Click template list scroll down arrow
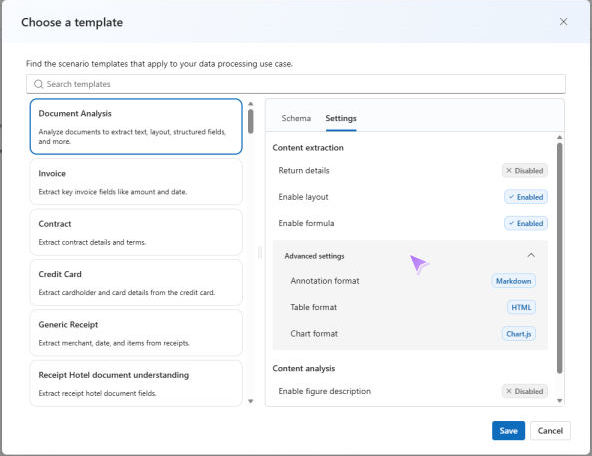Screen dimensions: 592x456 pyautogui.click(x=251, y=401)
